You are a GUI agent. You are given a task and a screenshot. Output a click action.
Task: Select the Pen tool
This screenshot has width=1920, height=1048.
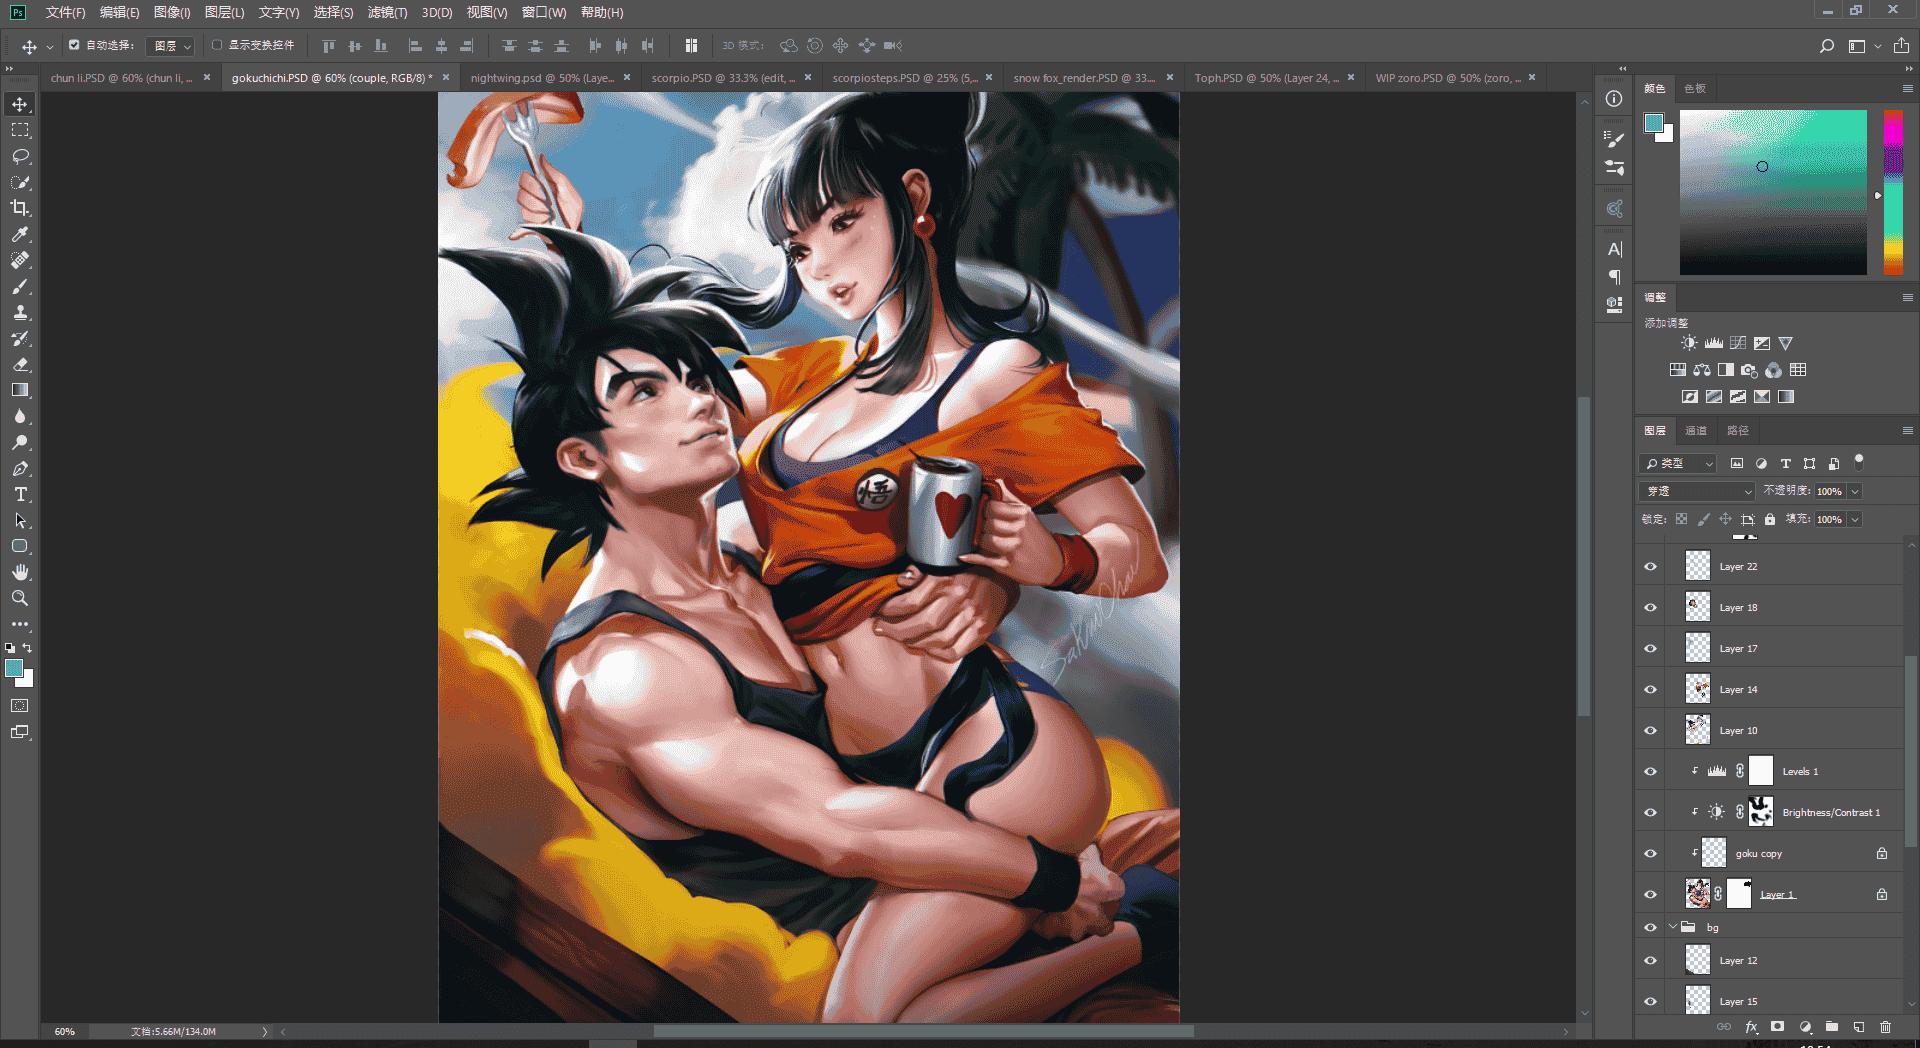click(20, 468)
